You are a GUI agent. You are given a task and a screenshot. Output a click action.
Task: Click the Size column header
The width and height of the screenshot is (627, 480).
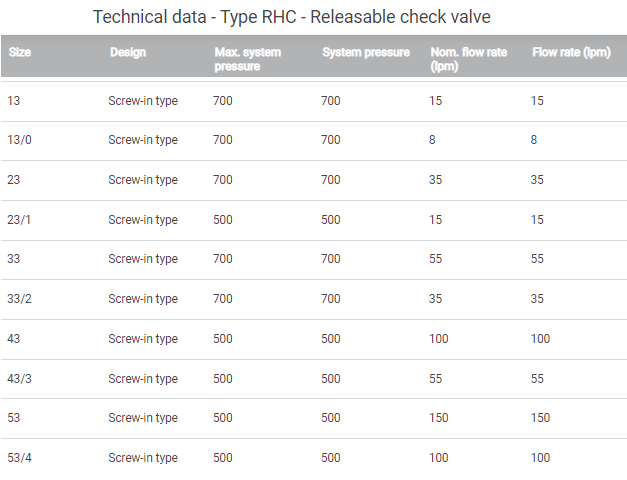click(19, 52)
